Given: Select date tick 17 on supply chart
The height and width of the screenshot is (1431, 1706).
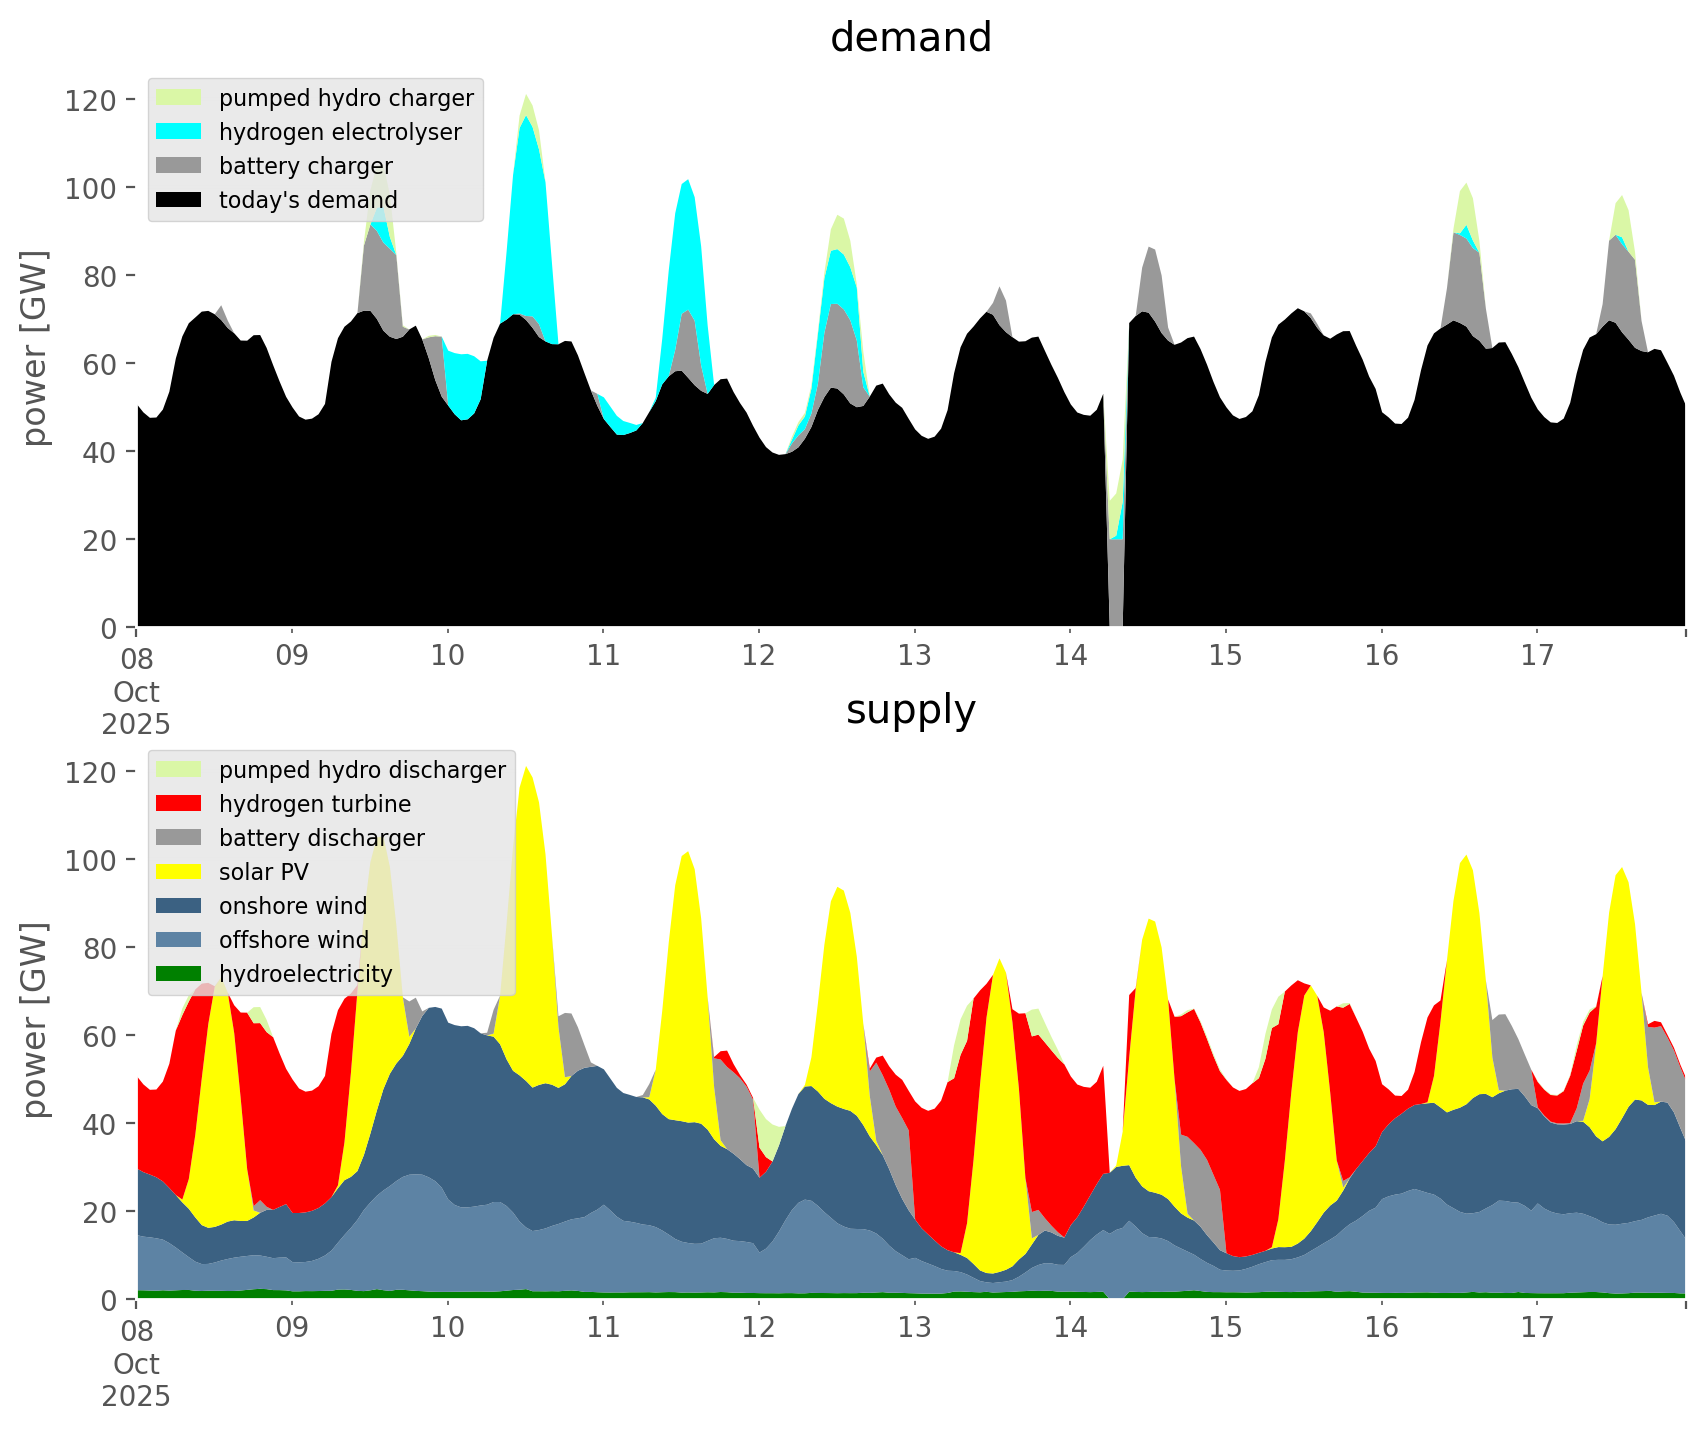Looking at the screenshot, I should point(1537,1328).
